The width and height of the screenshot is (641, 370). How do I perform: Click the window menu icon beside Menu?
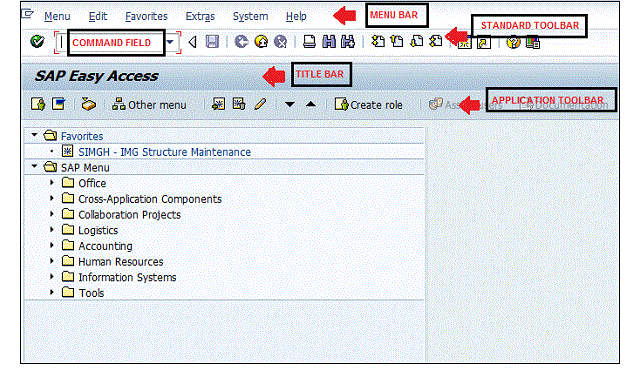(x=27, y=14)
